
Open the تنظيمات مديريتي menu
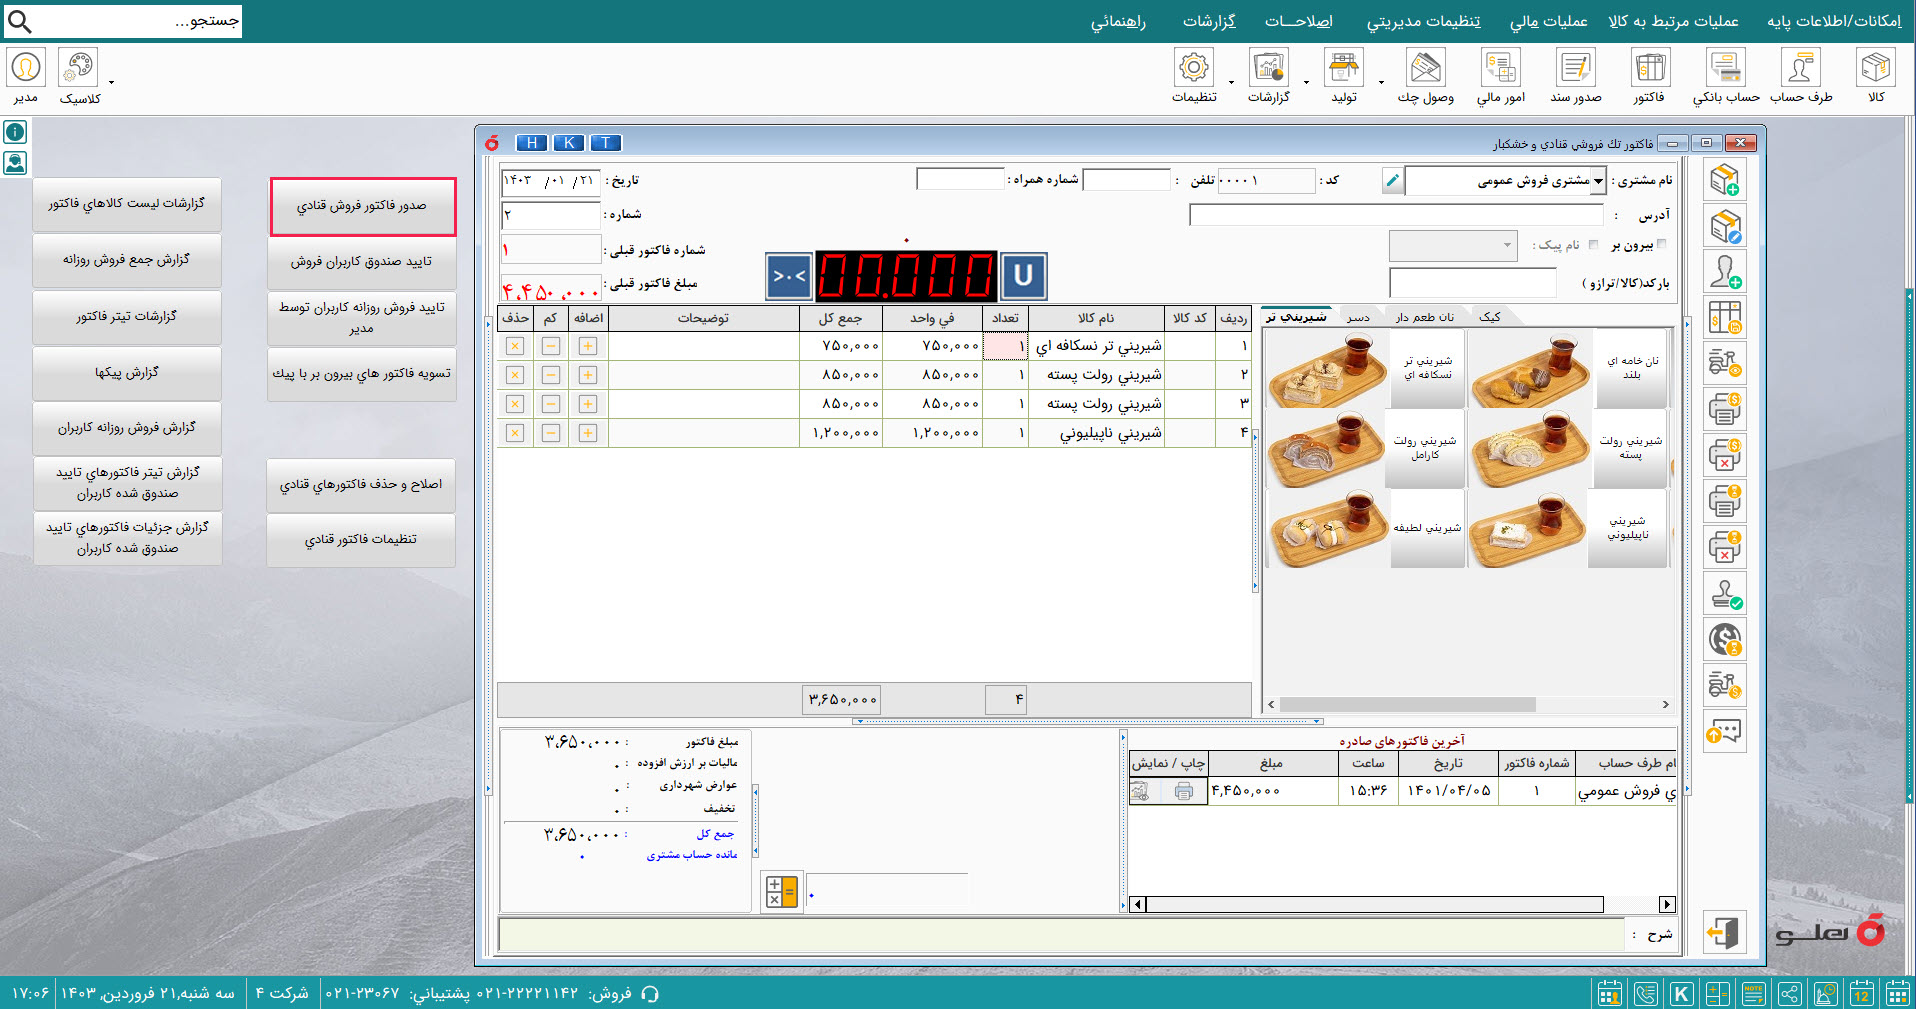(1423, 21)
